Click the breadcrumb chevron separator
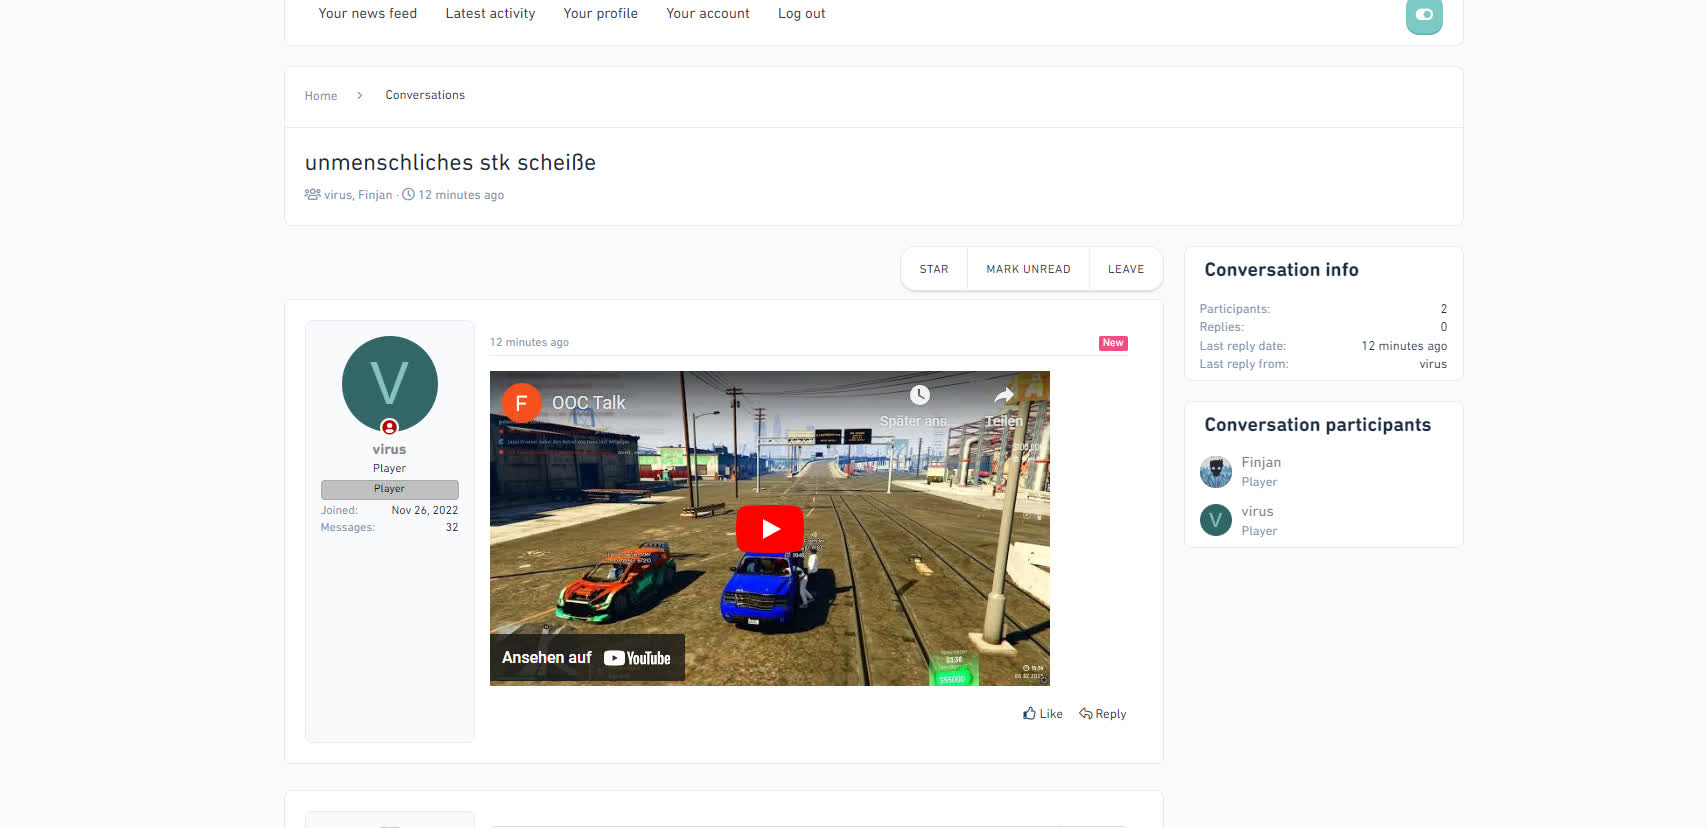The image size is (1707, 828). (x=360, y=96)
